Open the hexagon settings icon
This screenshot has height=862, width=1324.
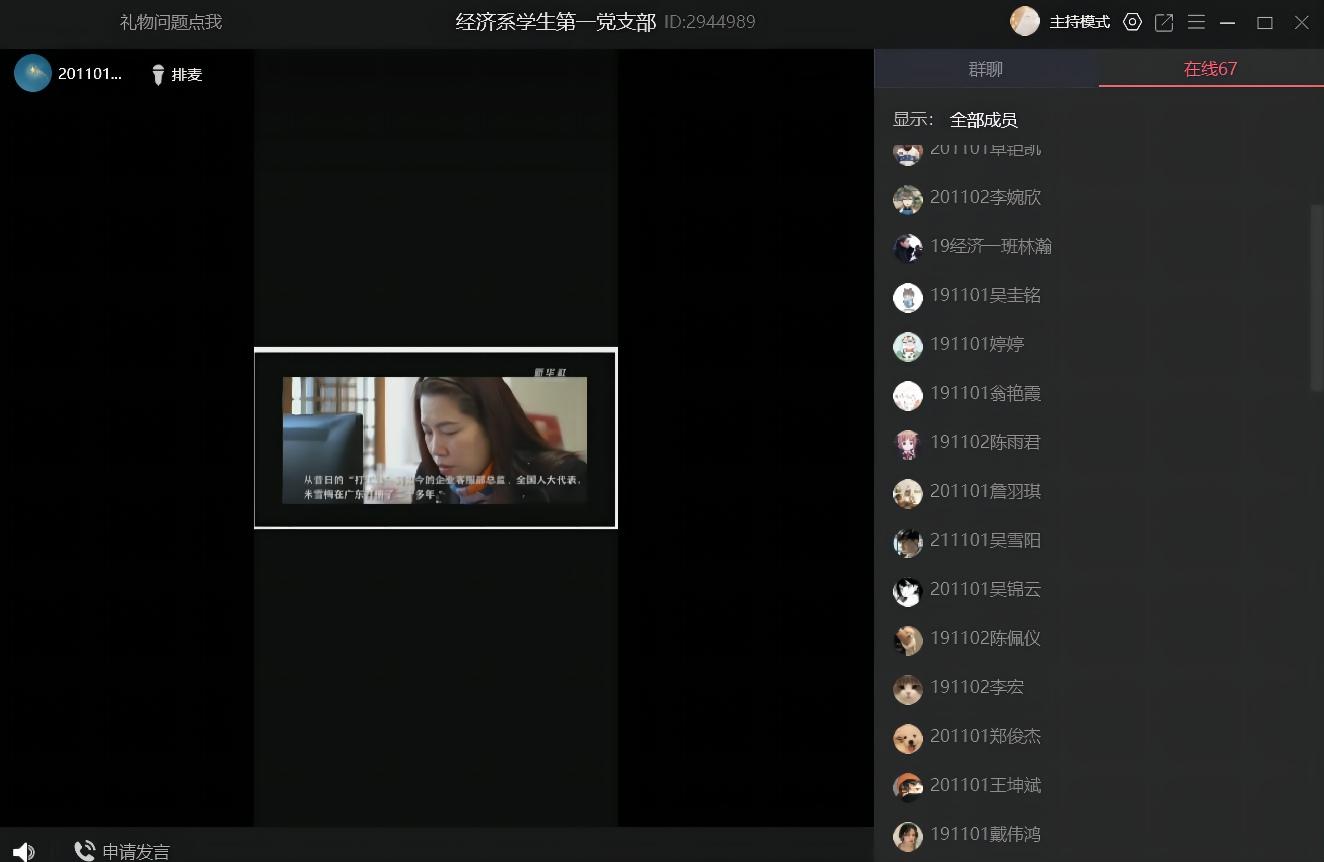point(1132,22)
